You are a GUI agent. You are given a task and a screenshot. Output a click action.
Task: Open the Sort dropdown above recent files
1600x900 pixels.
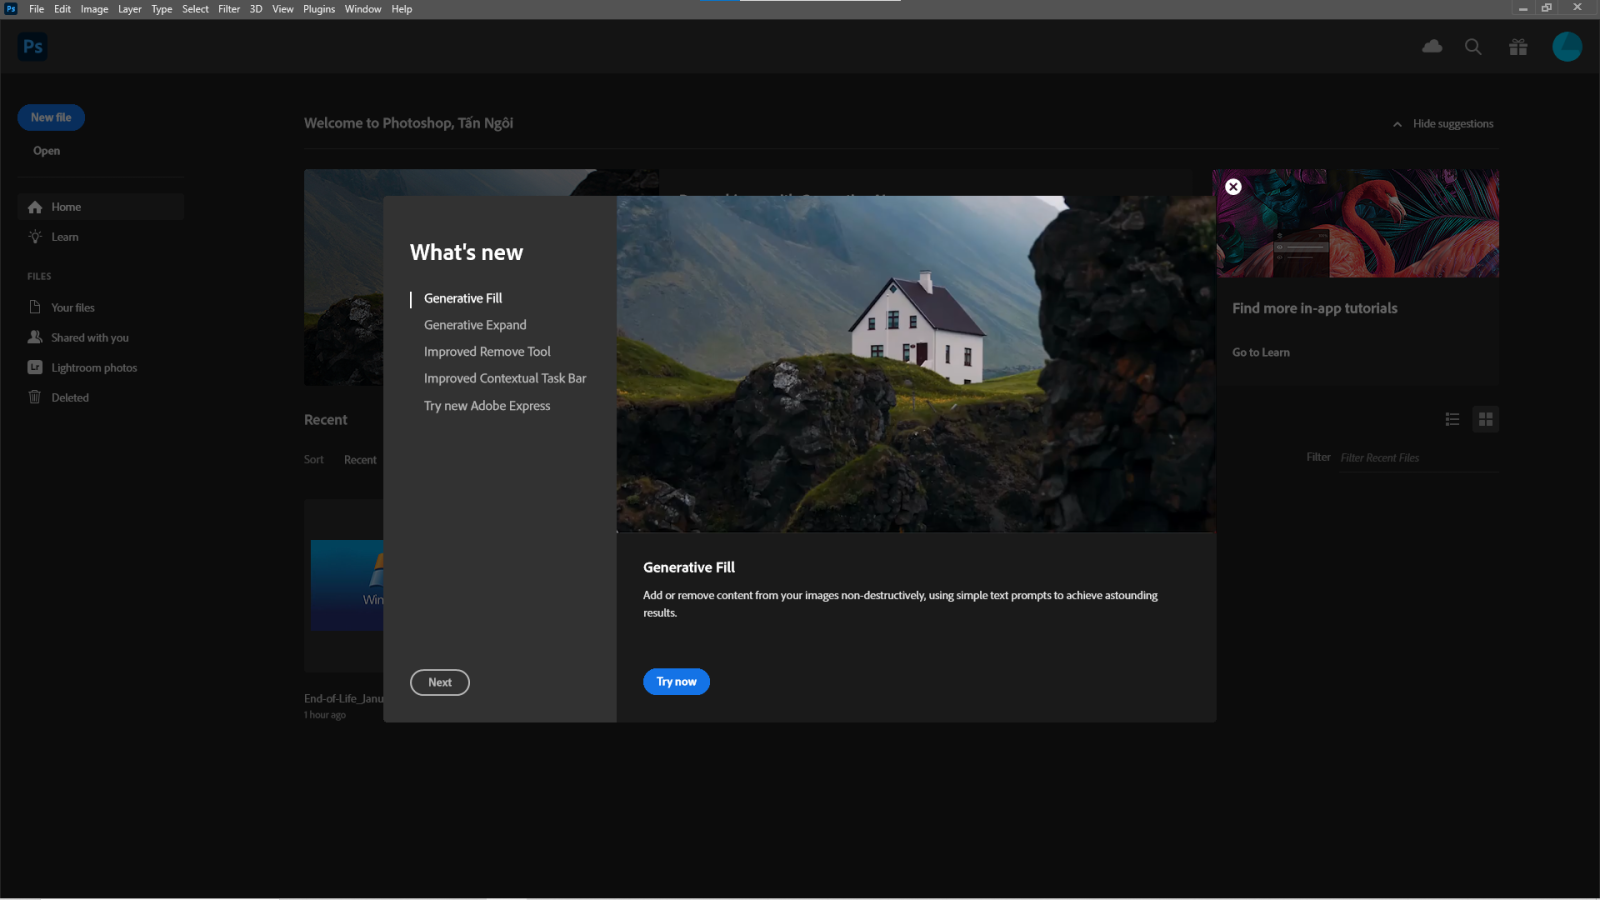click(313, 459)
